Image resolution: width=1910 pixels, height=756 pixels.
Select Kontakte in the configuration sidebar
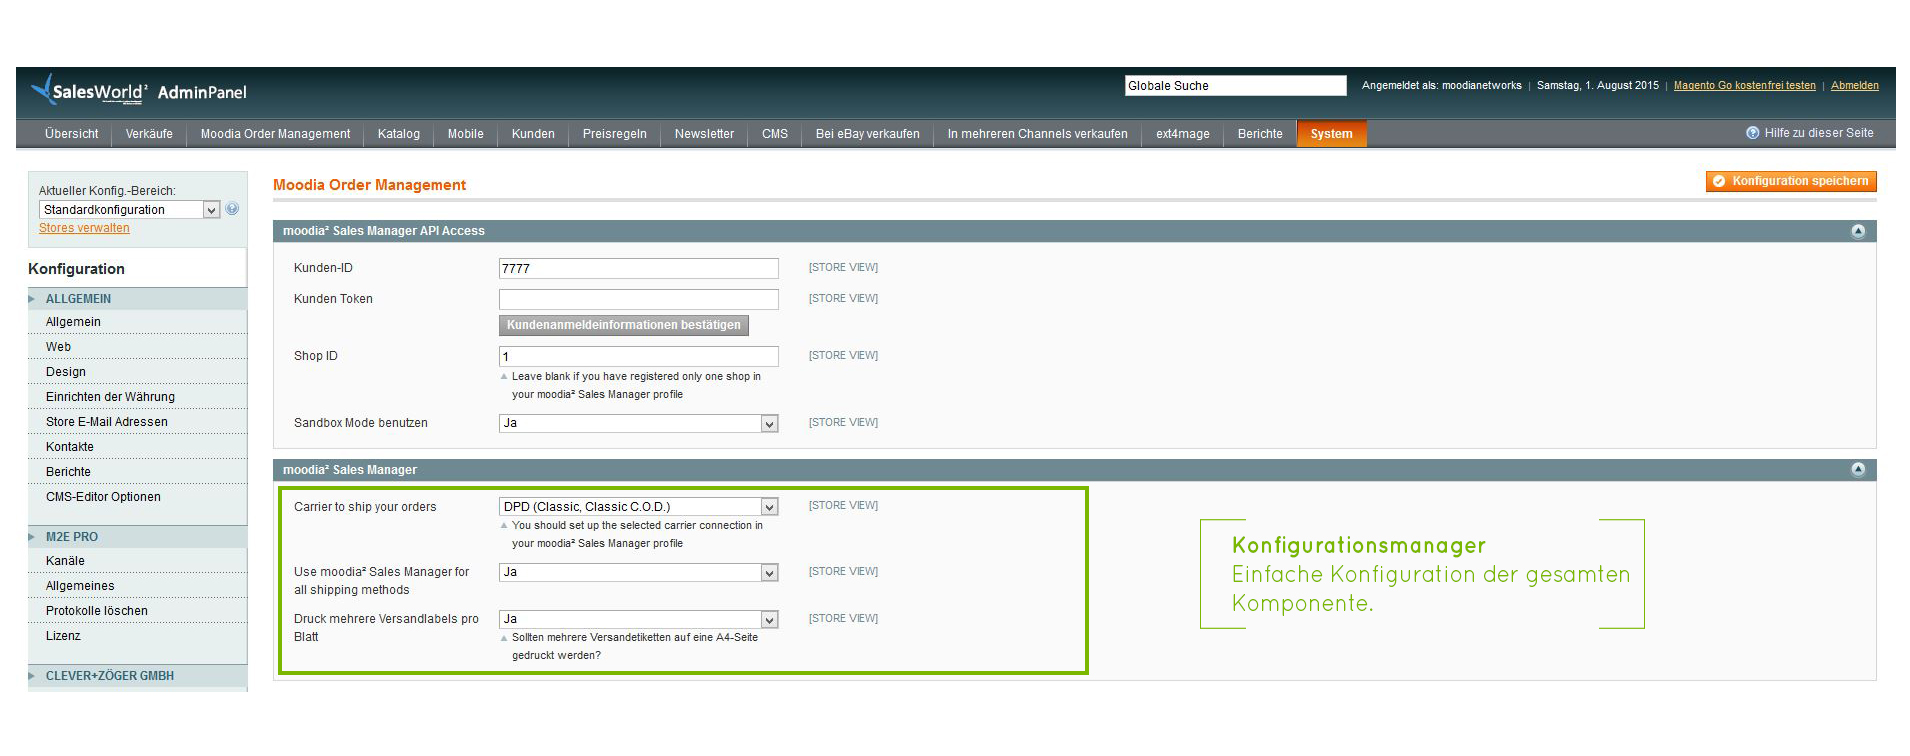(x=137, y=447)
